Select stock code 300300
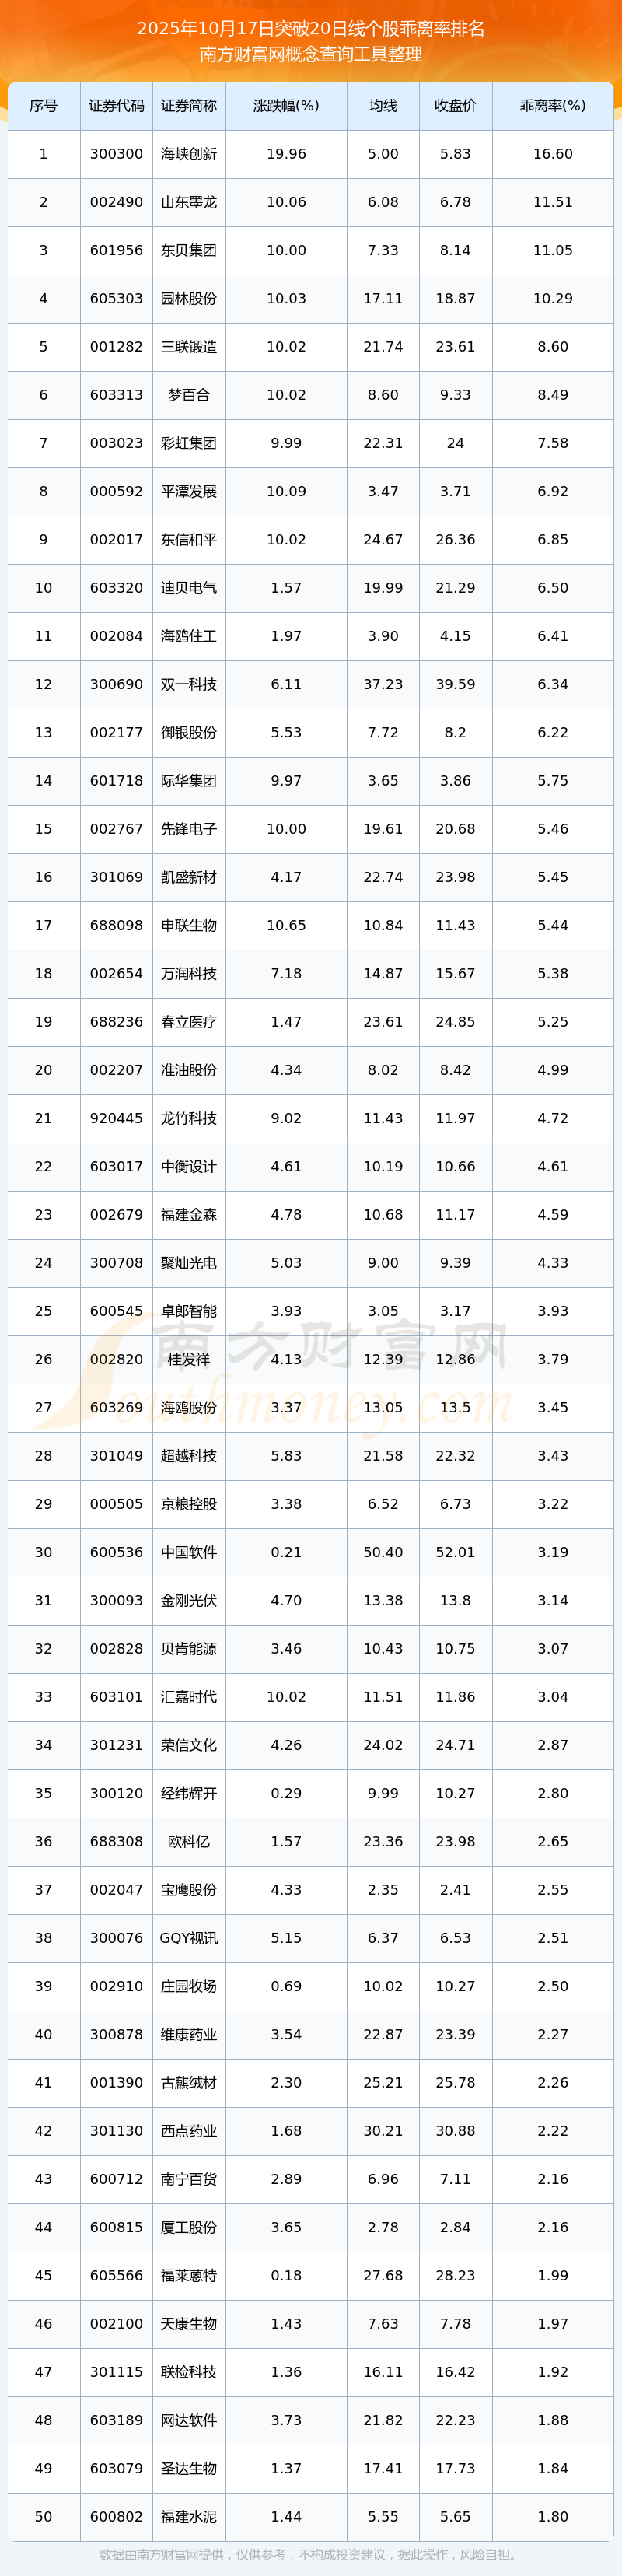Viewport: 622px width, 2576px height. [116, 154]
